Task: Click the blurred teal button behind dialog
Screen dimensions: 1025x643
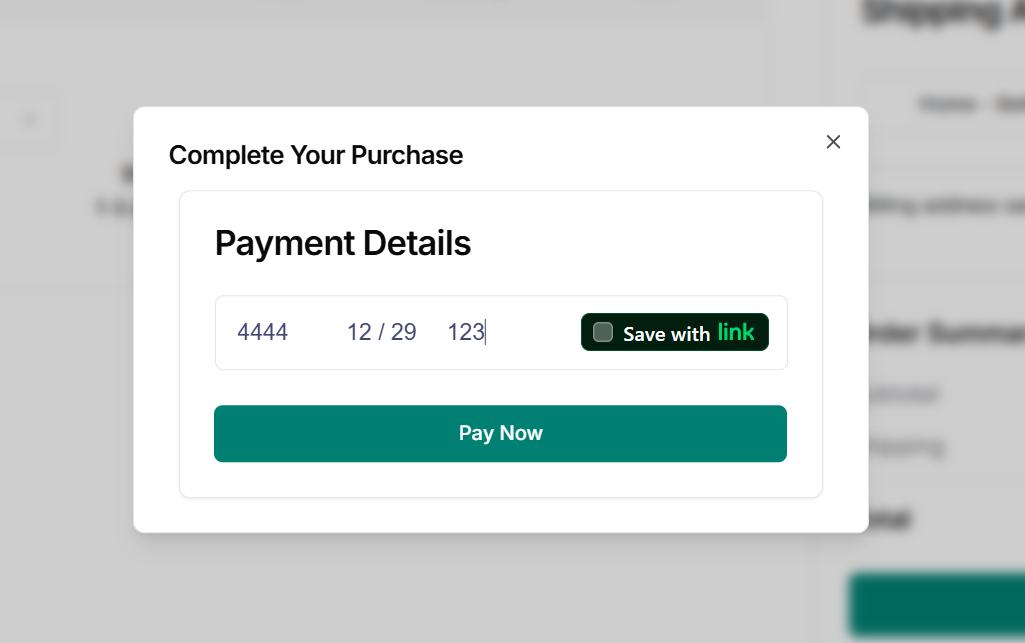Action: [937, 604]
